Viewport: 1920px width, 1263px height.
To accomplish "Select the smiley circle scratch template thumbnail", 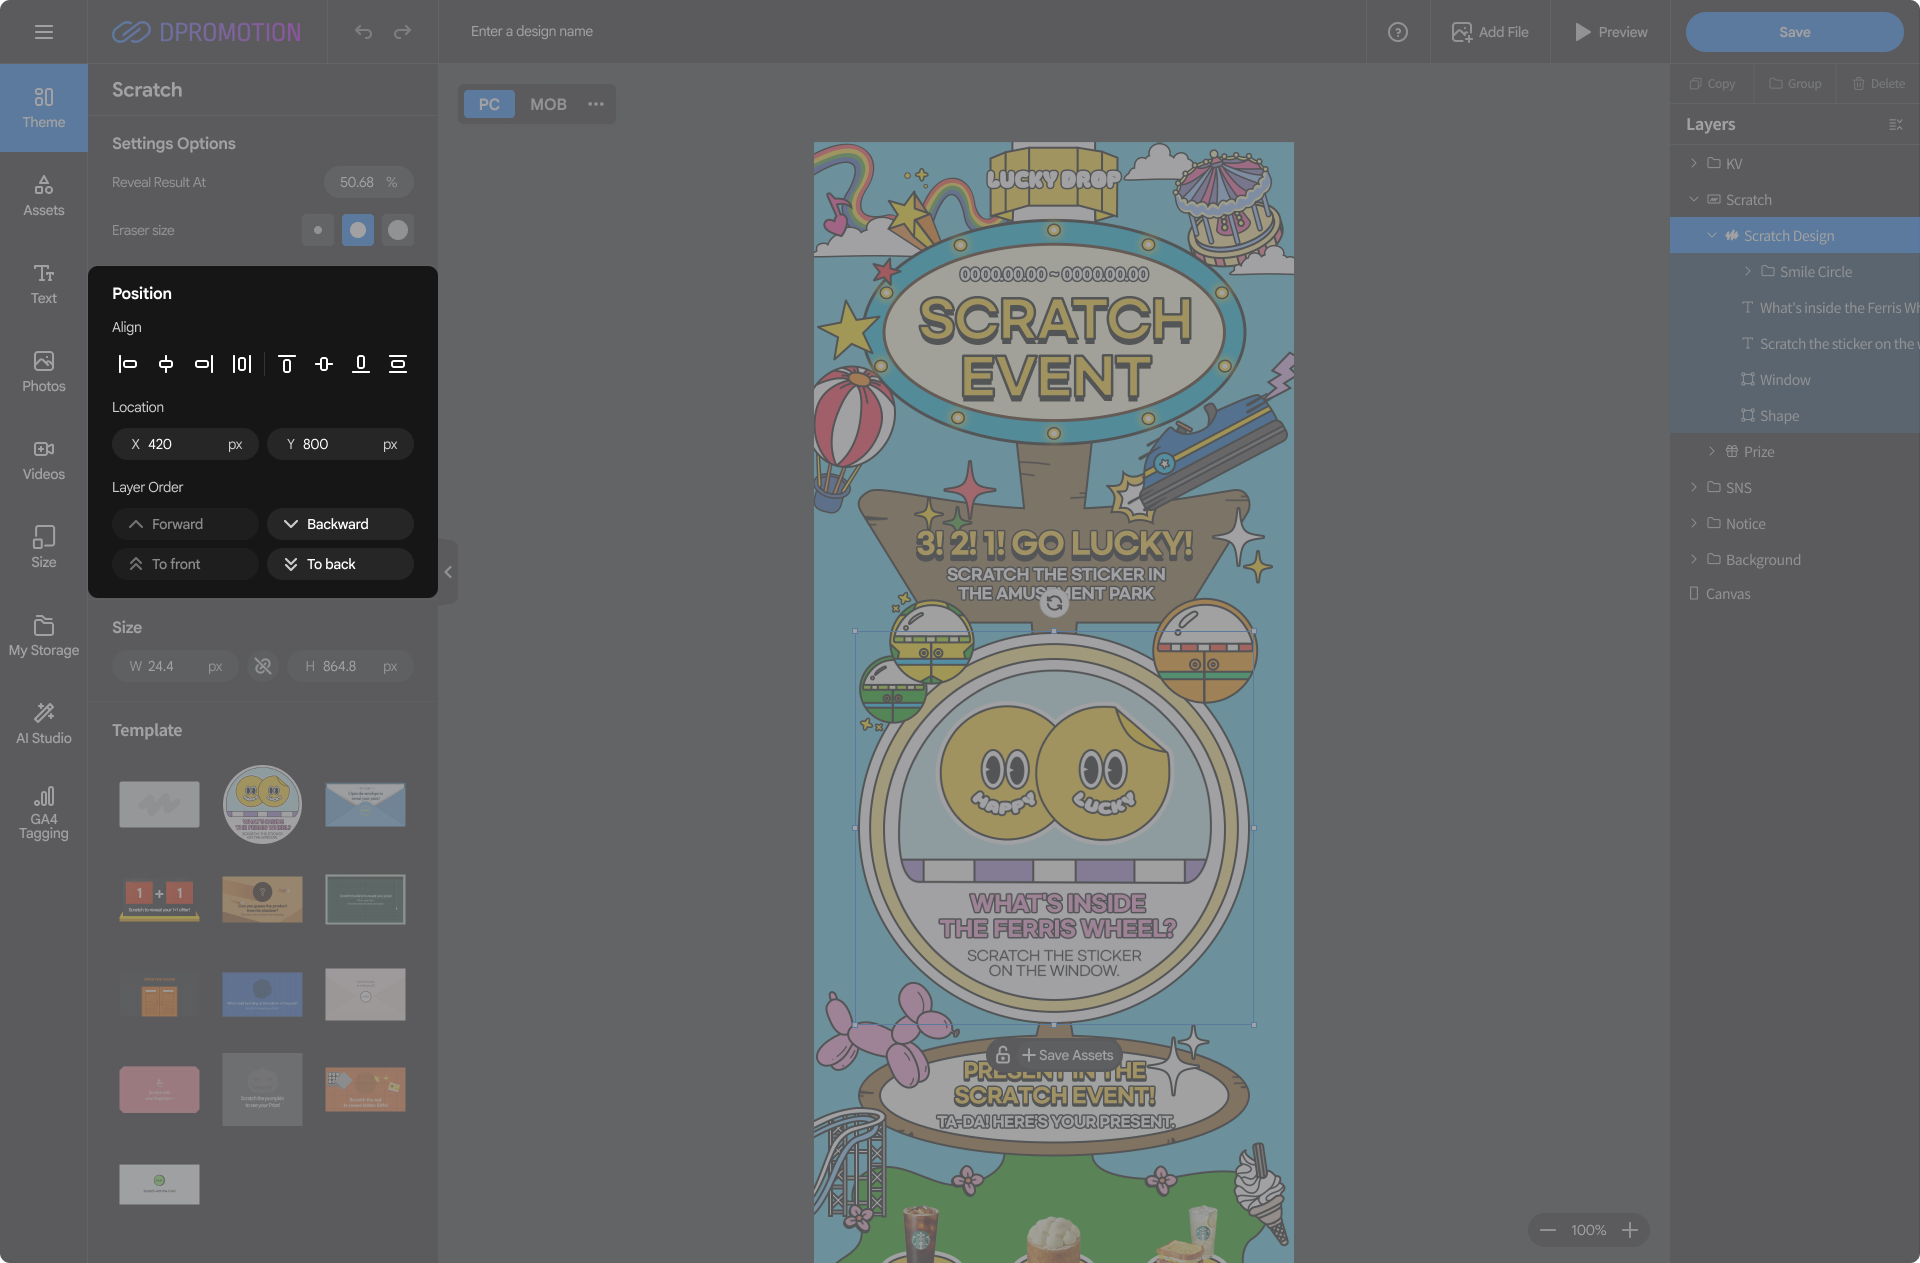I will 262,804.
